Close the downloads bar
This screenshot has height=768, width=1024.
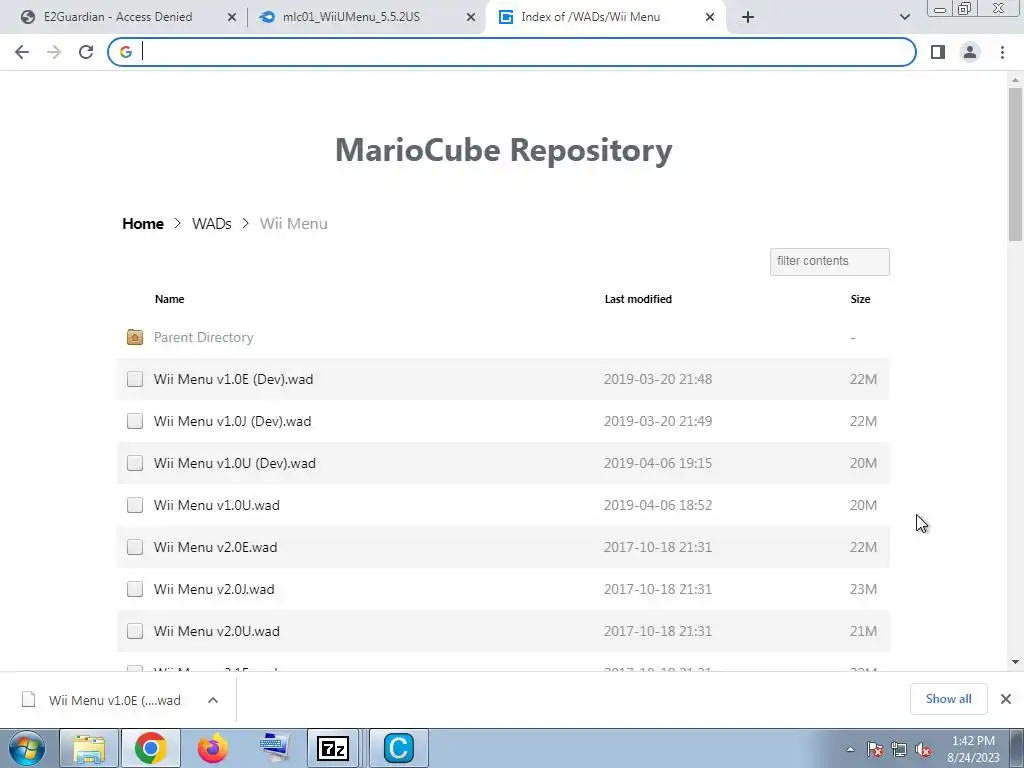pos(1006,699)
